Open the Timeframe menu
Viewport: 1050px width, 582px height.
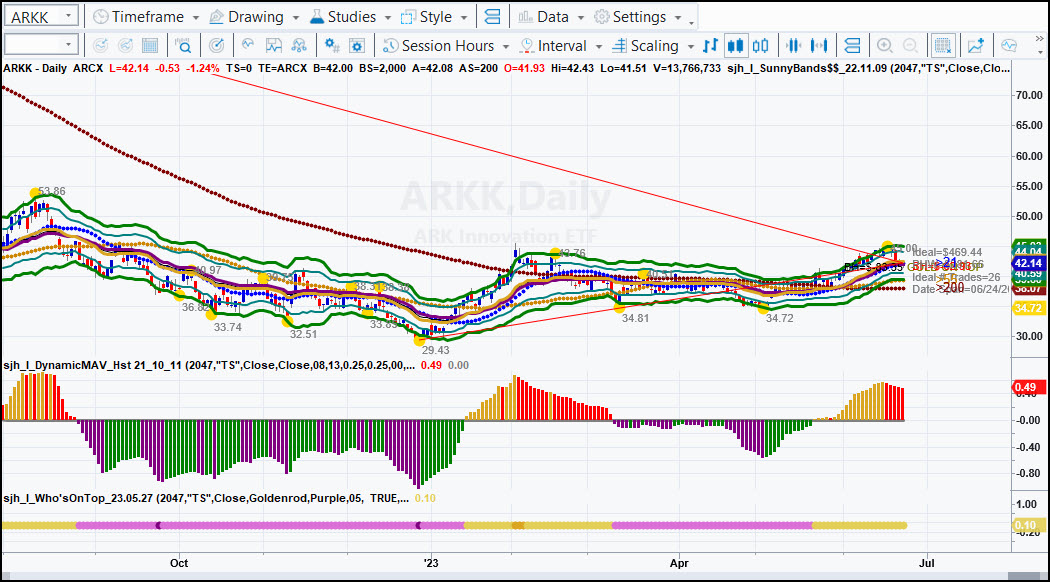click(x=147, y=17)
